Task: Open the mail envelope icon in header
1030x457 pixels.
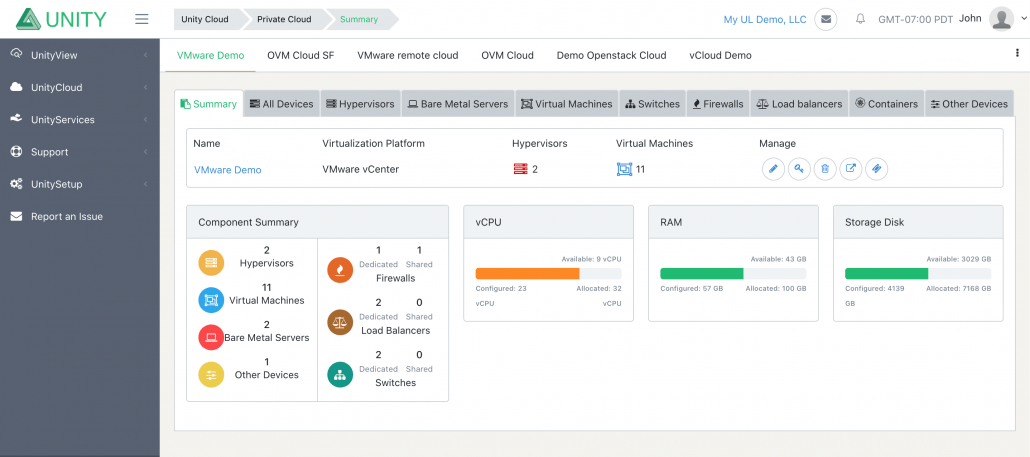Action: pyautogui.click(x=826, y=19)
